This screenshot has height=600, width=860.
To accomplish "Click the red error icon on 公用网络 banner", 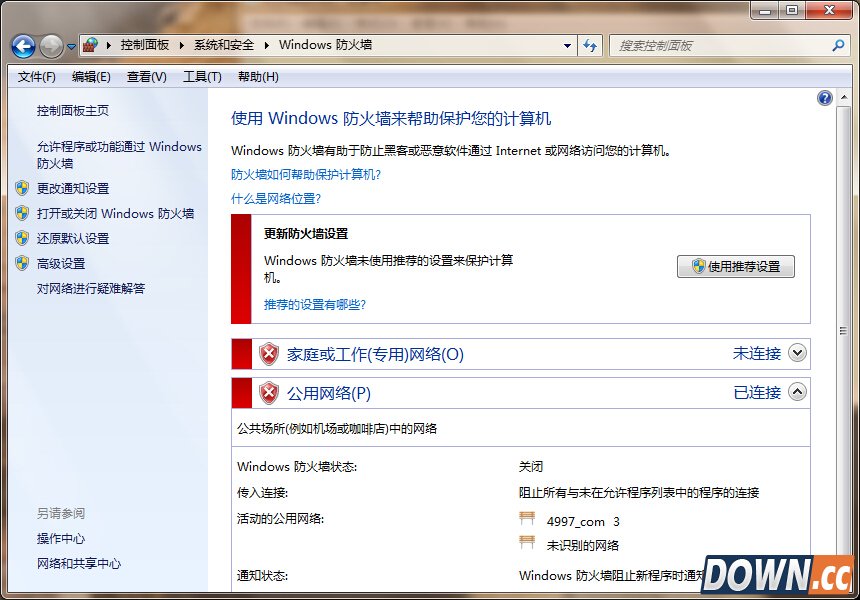I will [x=268, y=392].
